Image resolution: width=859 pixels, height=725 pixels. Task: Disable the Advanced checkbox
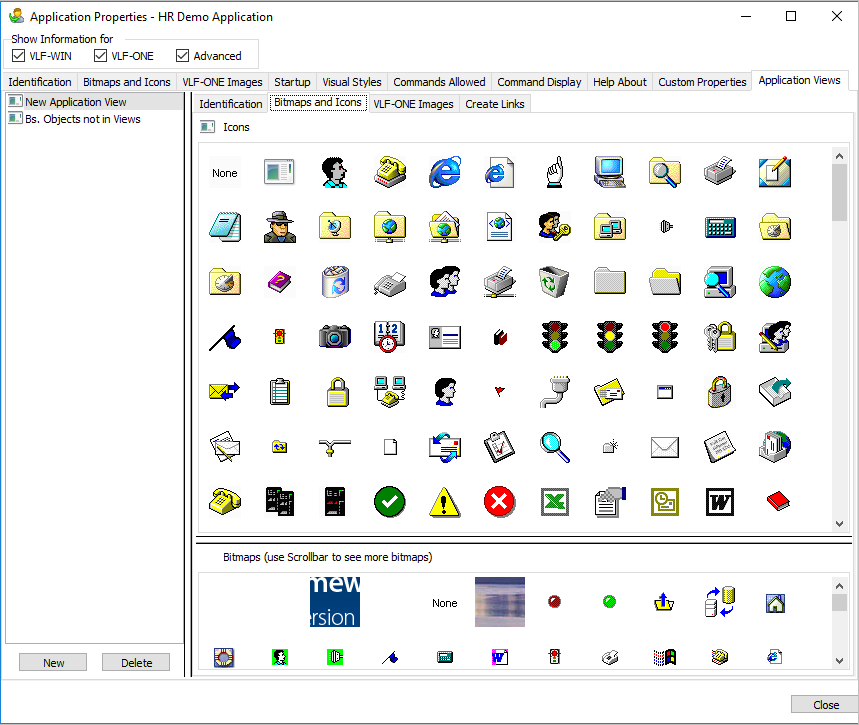182,56
